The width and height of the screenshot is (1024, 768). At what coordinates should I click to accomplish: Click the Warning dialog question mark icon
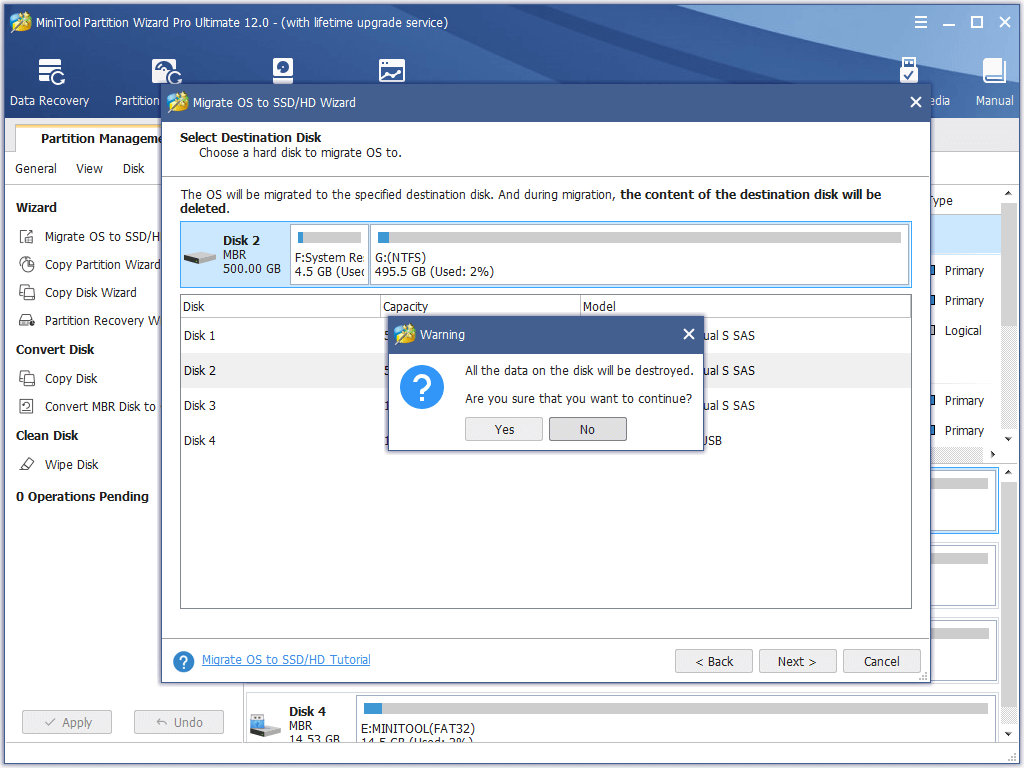pos(422,387)
